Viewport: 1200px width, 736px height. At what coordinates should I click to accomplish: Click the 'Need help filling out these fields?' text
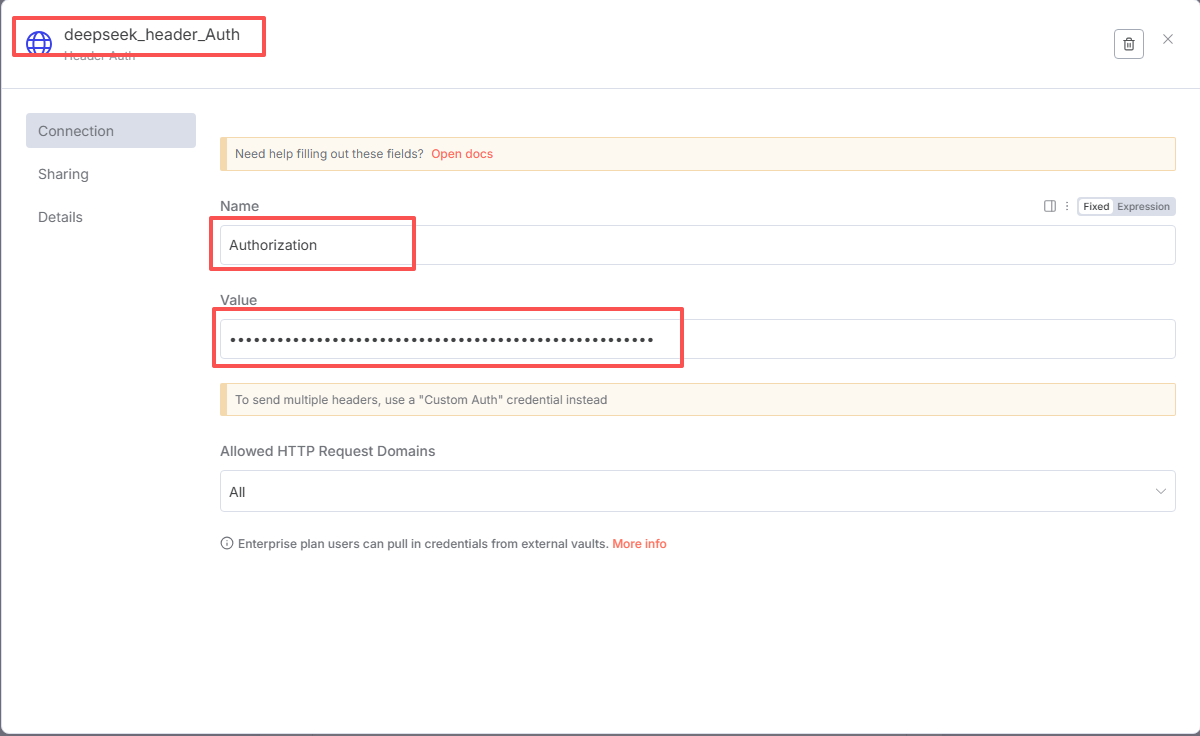click(329, 154)
